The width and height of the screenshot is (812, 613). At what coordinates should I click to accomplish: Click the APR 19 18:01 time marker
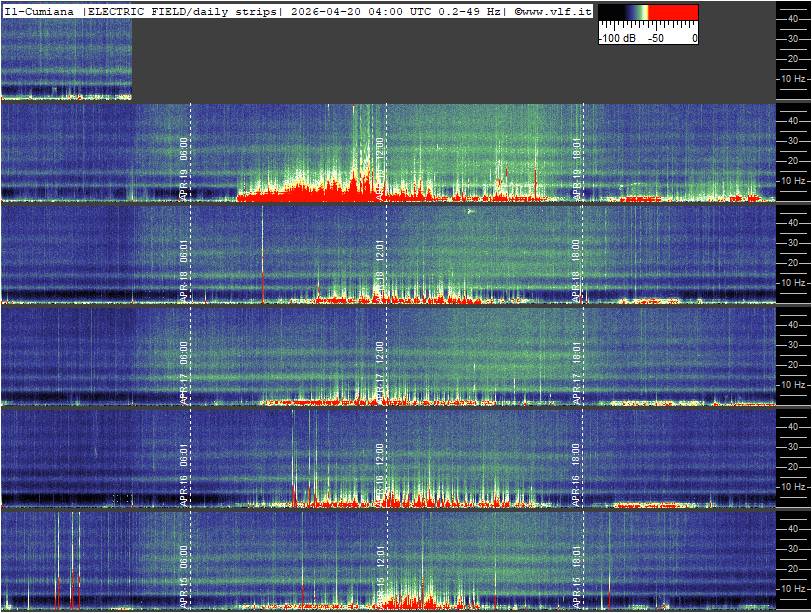pyautogui.click(x=576, y=170)
